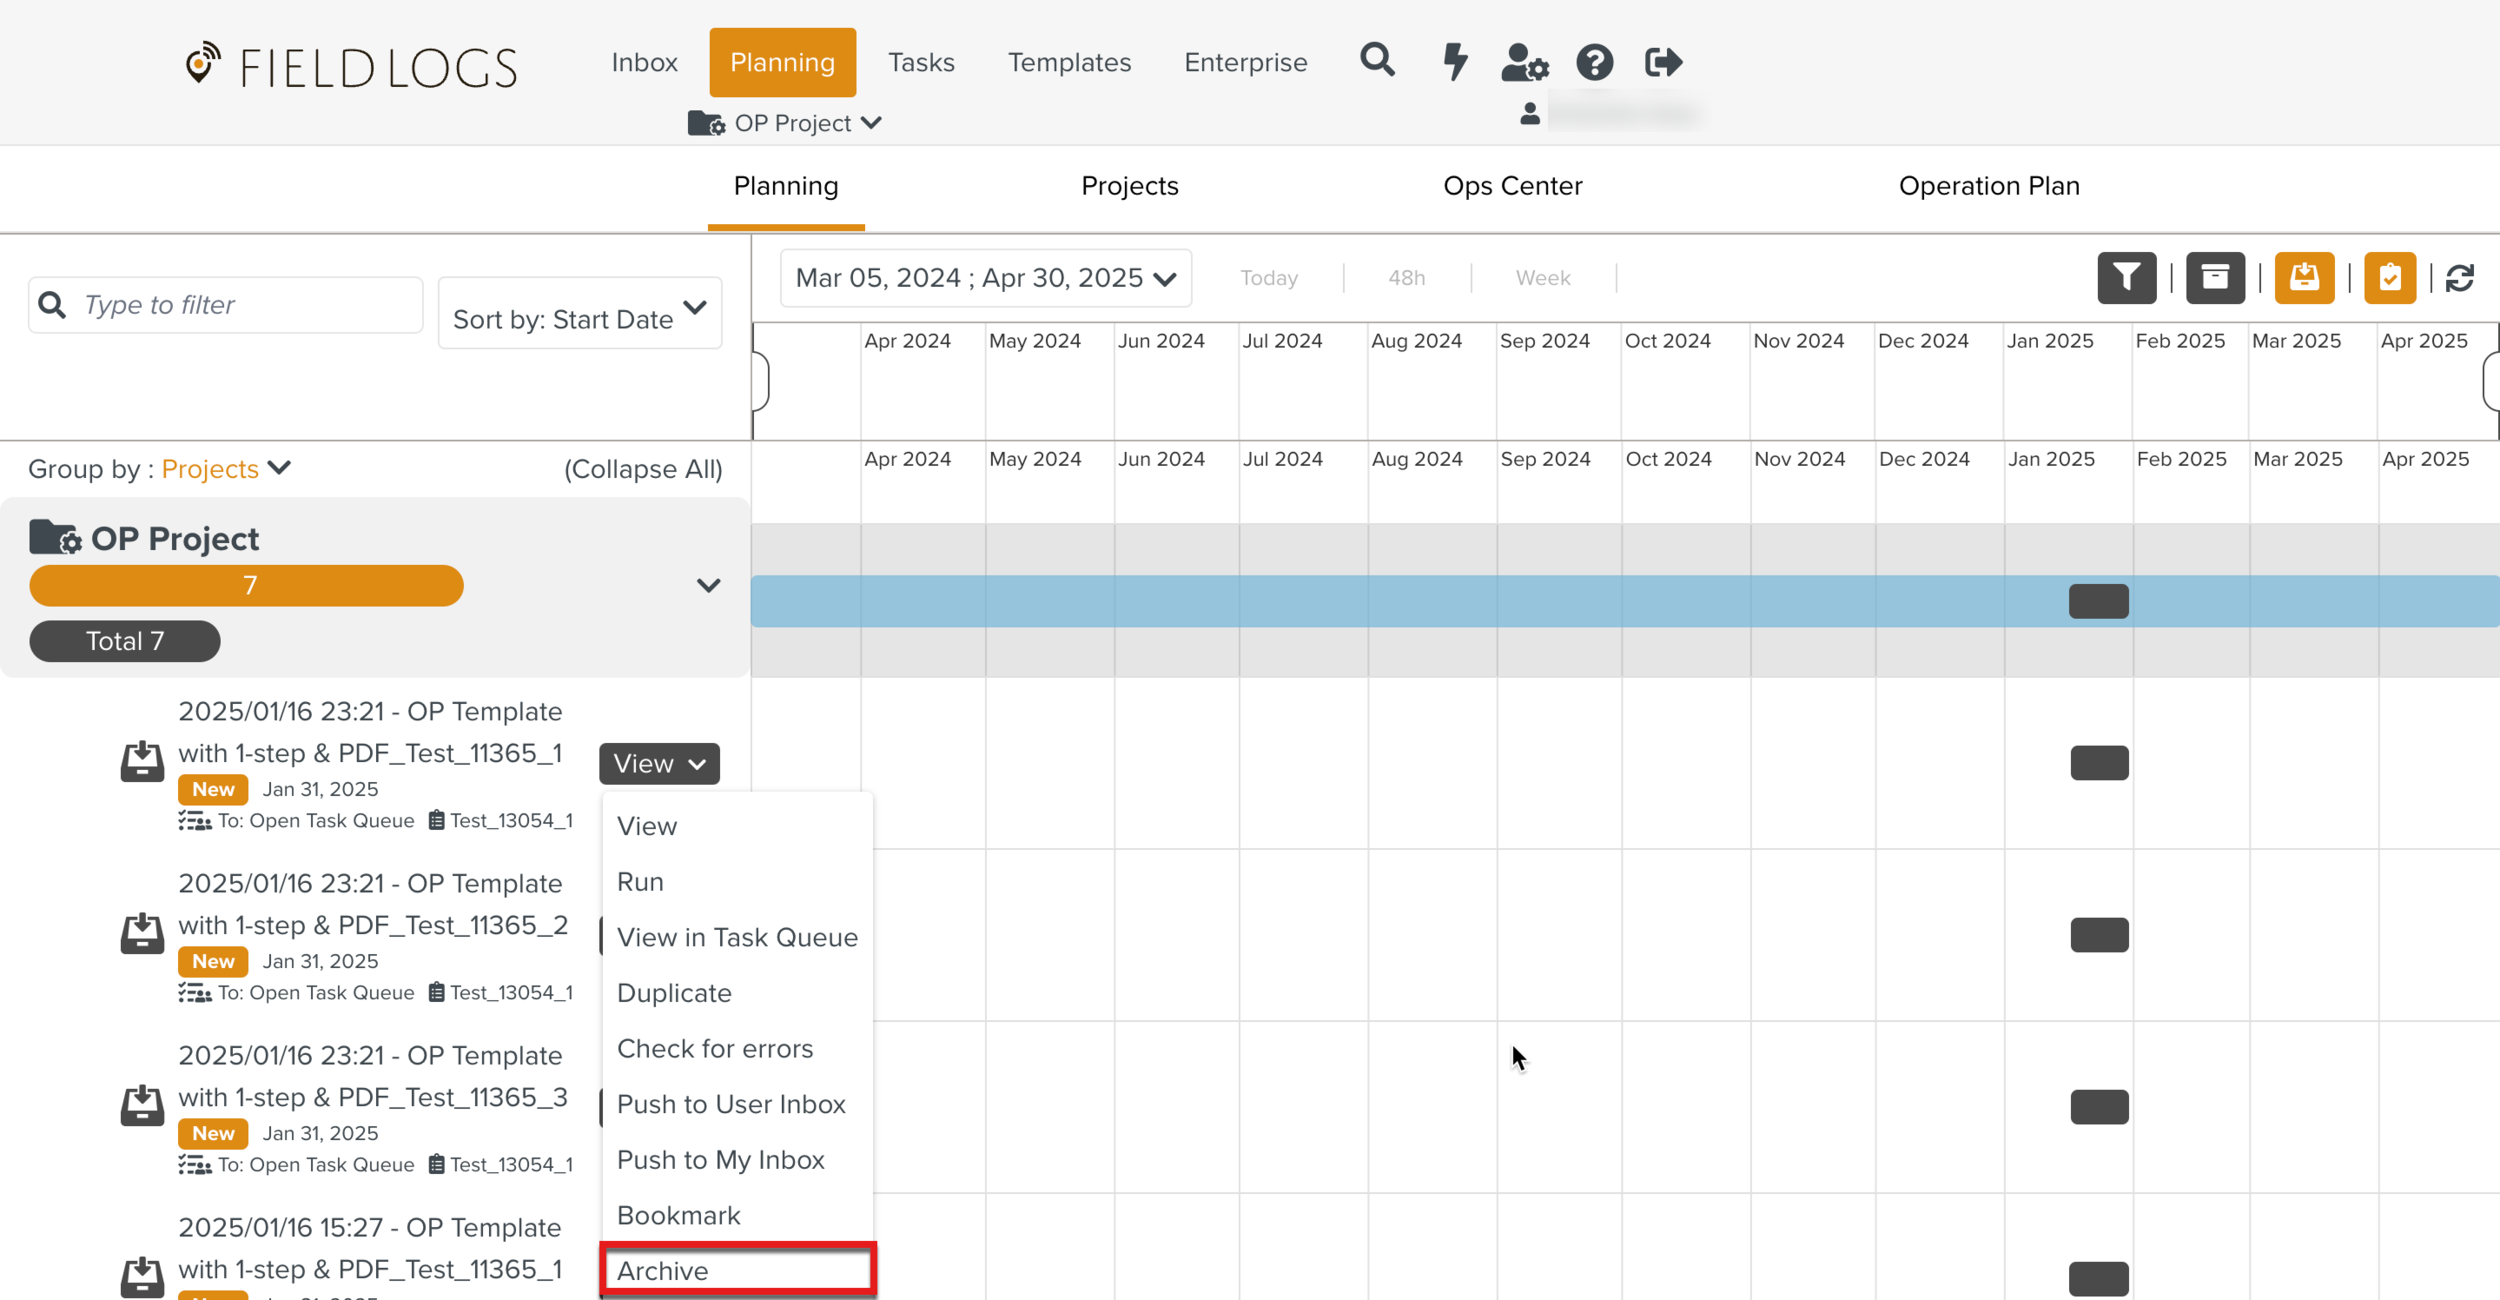
Task: Open the date range dropdown
Action: [985, 278]
